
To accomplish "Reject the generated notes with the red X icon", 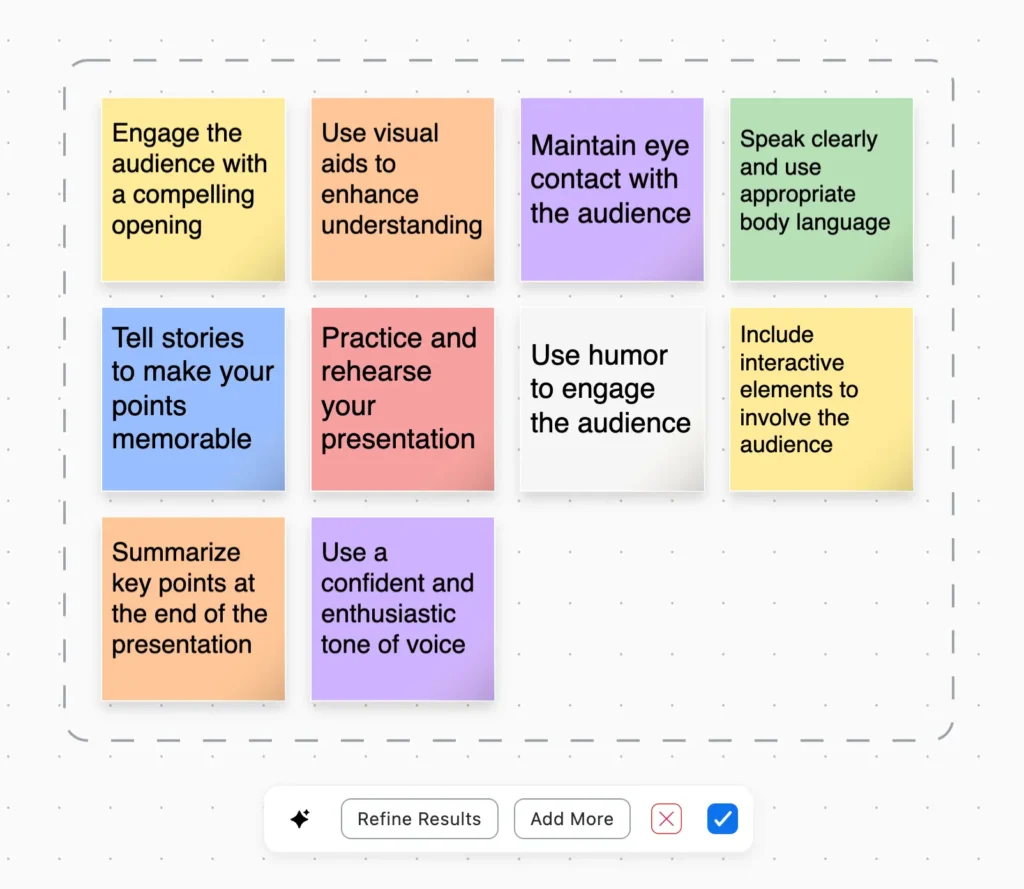I will click(x=666, y=818).
